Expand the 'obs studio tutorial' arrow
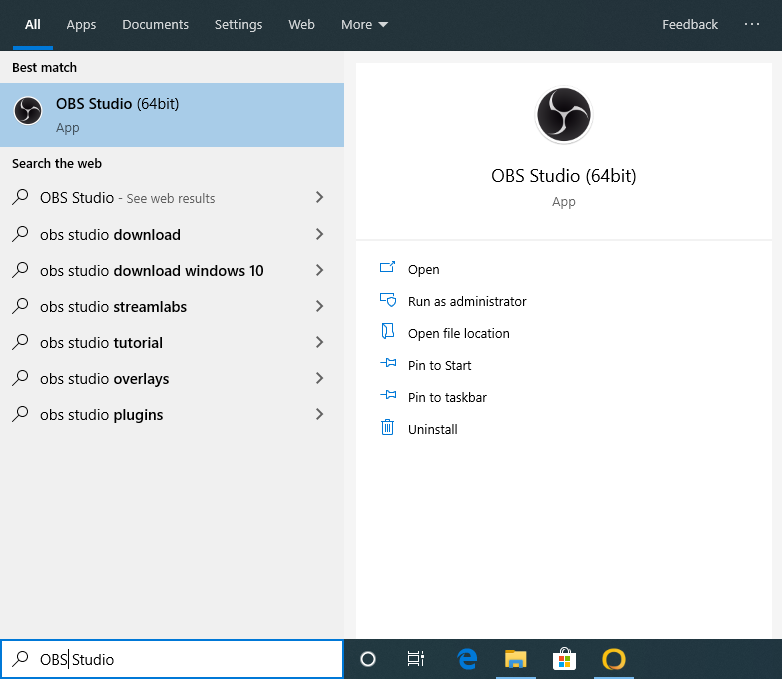The width and height of the screenshot is (782, 679). (320, 342)
